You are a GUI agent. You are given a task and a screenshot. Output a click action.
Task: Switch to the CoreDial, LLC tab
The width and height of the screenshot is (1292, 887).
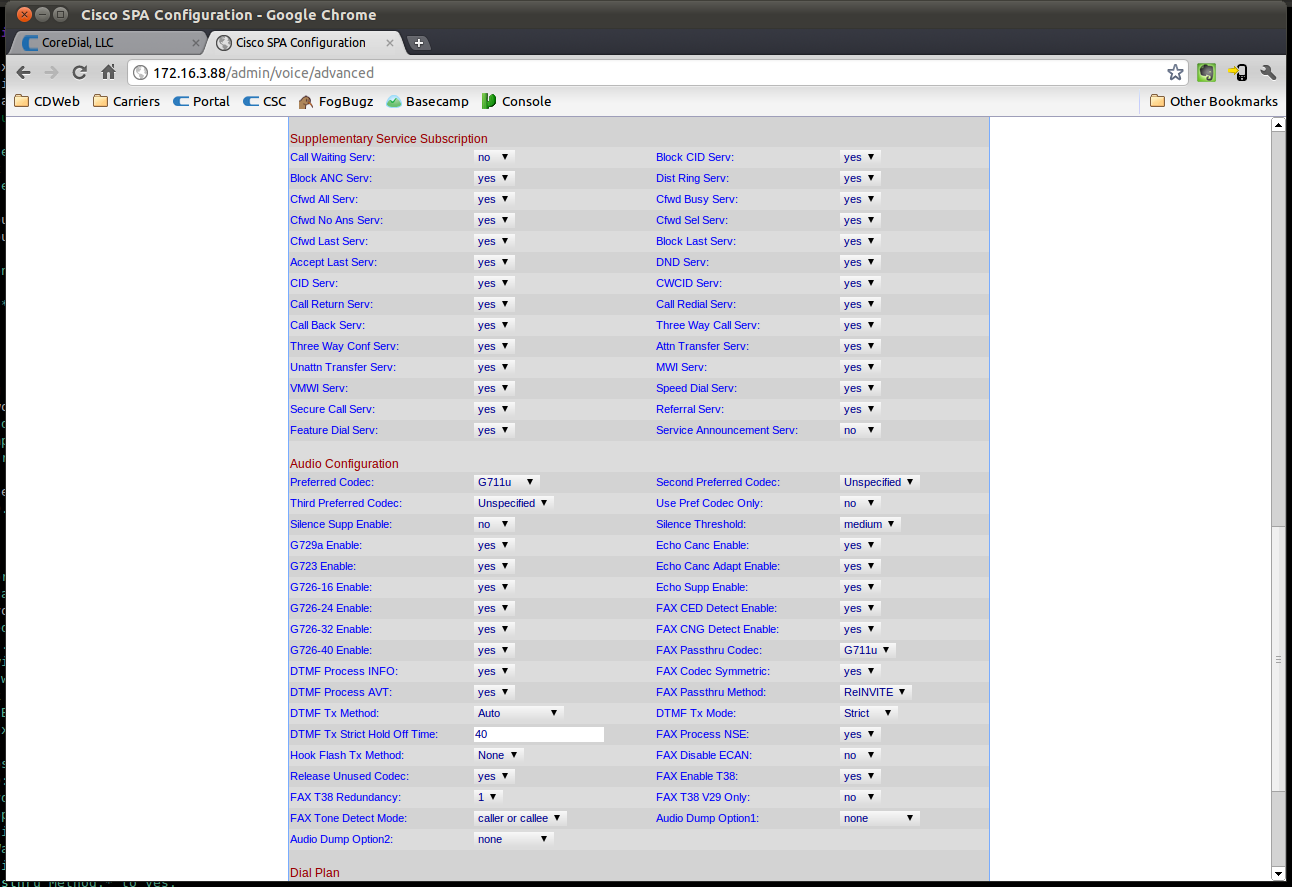tap(108, 43)
